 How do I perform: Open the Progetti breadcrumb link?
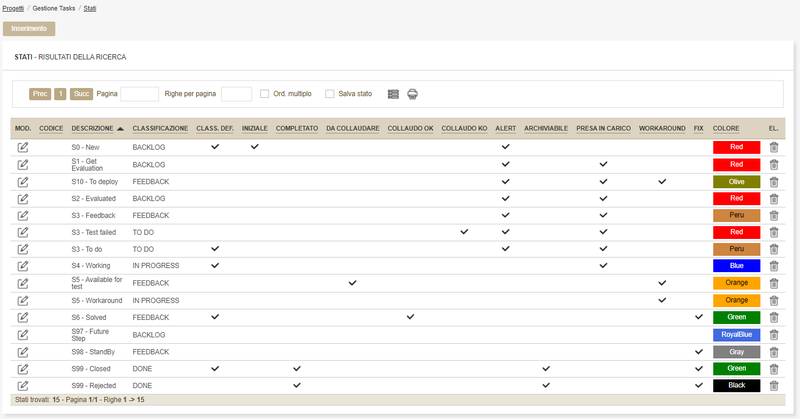coord(14,8)
